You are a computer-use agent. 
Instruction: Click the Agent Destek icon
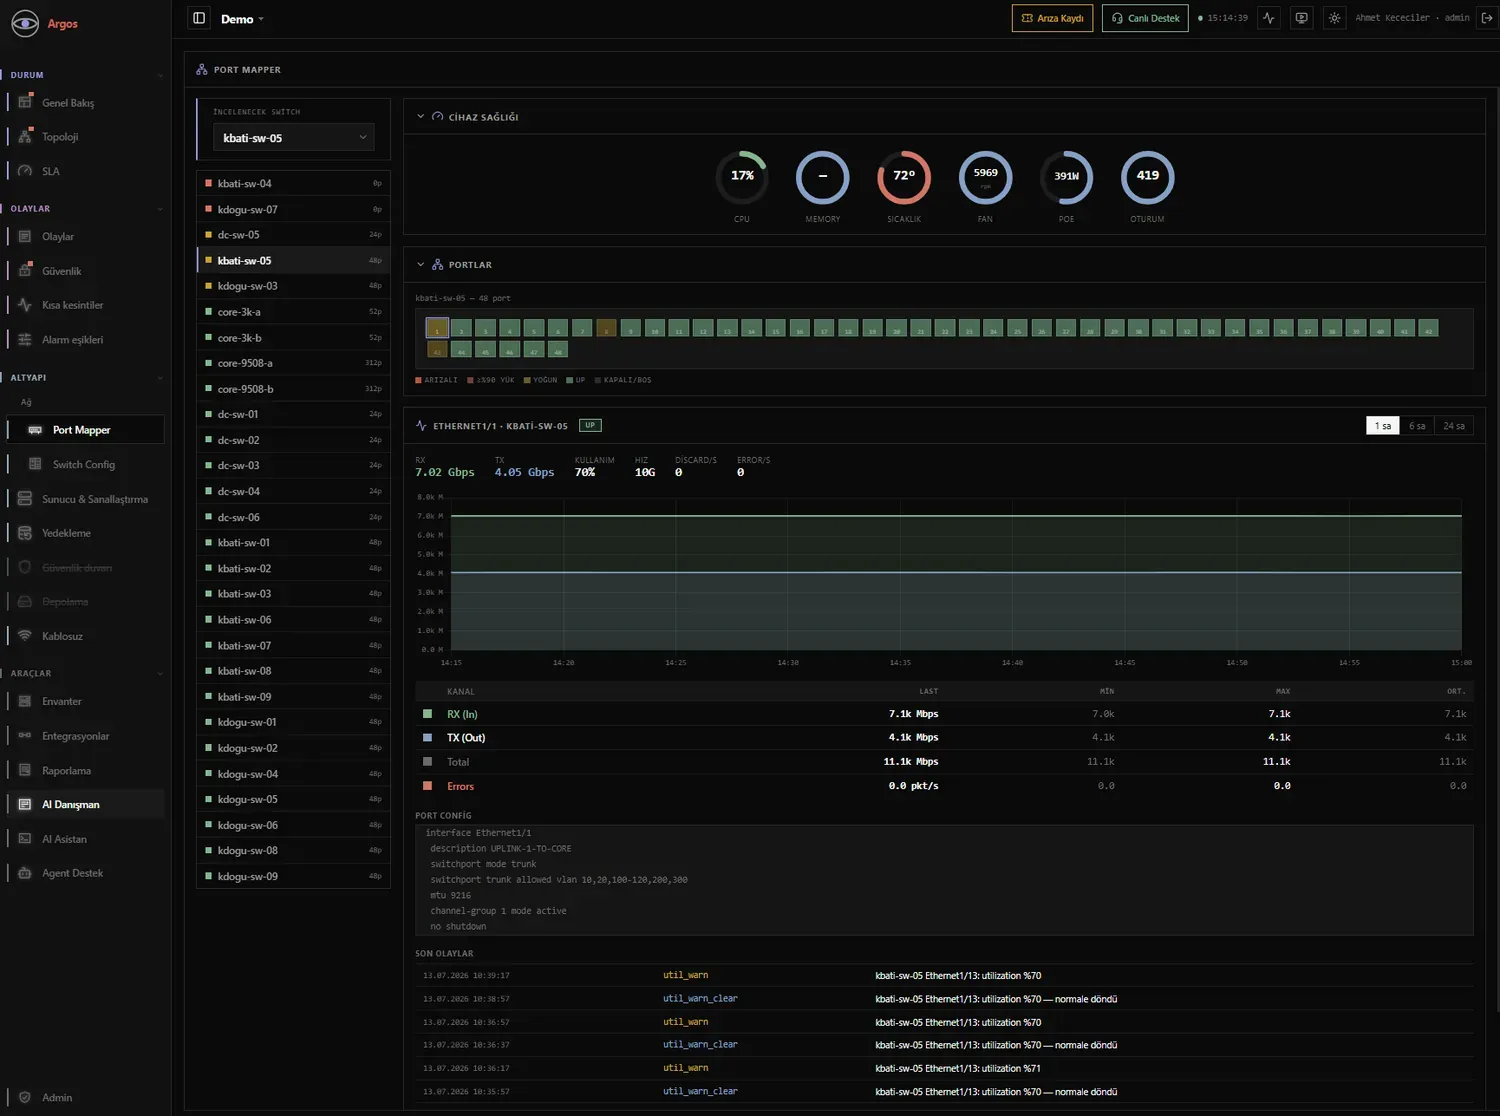point(25,873)
